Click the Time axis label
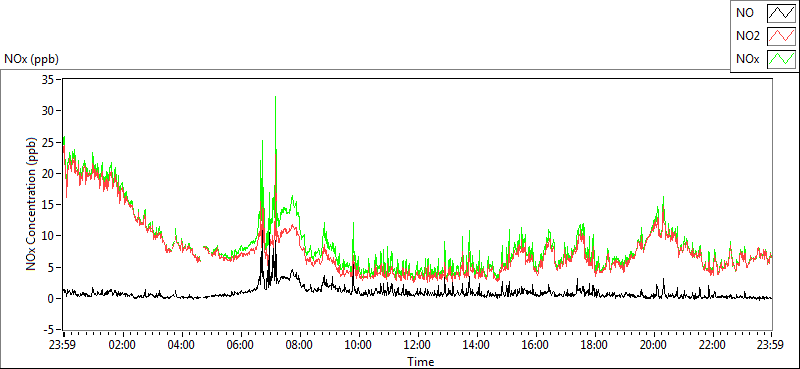The image size is (800, 369). pyautogui.click(x=421, y=362)
